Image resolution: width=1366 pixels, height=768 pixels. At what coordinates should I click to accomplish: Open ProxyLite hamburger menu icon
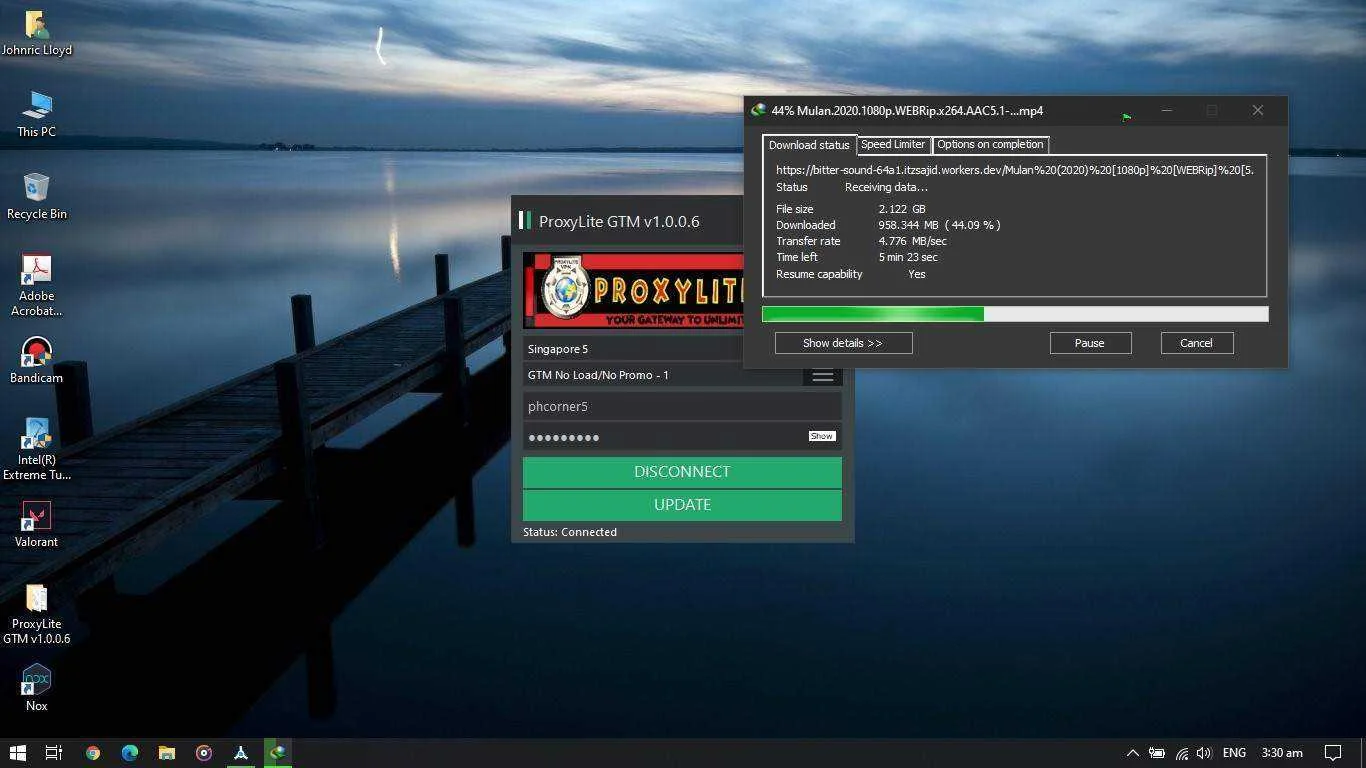click(x=822, y=376)
